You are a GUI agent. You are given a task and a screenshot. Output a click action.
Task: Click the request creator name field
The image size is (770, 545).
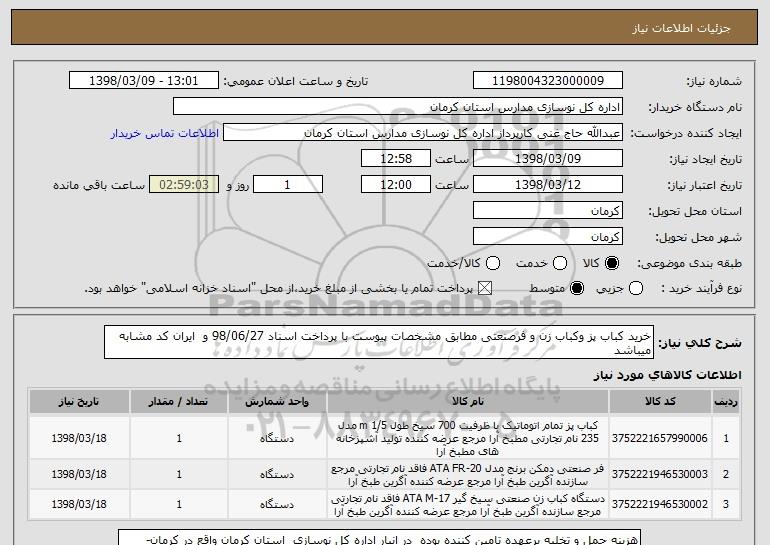pyautogui.click(x=423, y=133)
